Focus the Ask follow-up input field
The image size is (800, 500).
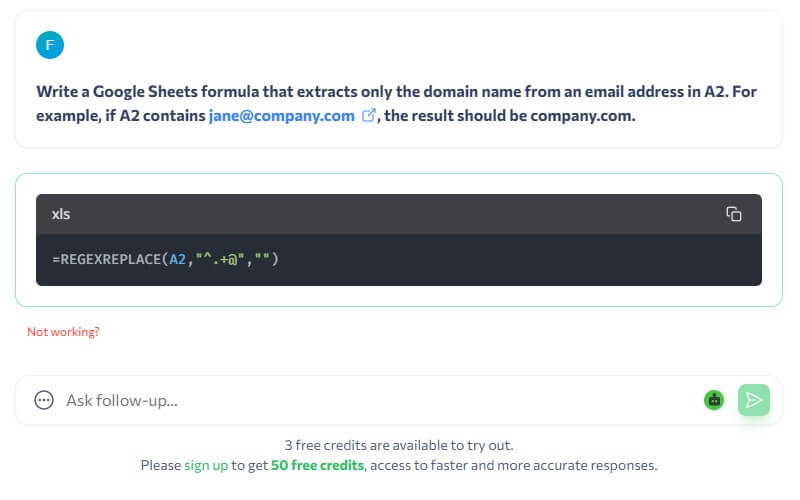[x=378, y=401]
